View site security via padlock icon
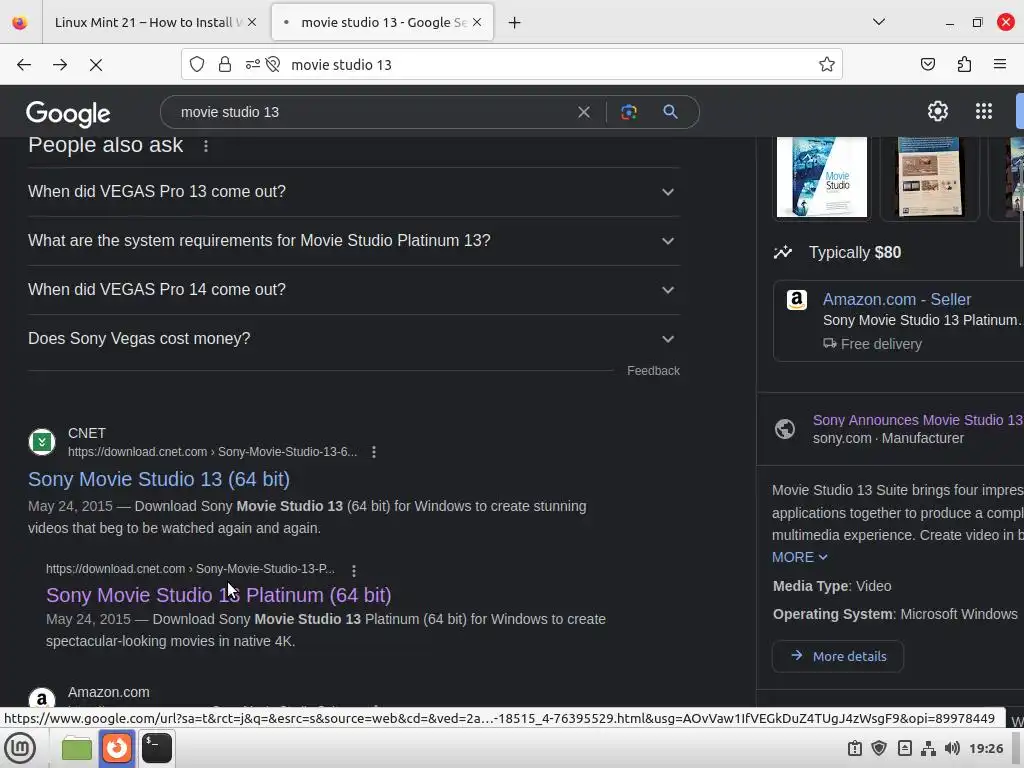Viewport: 1024px width, 768px height. 225,64
